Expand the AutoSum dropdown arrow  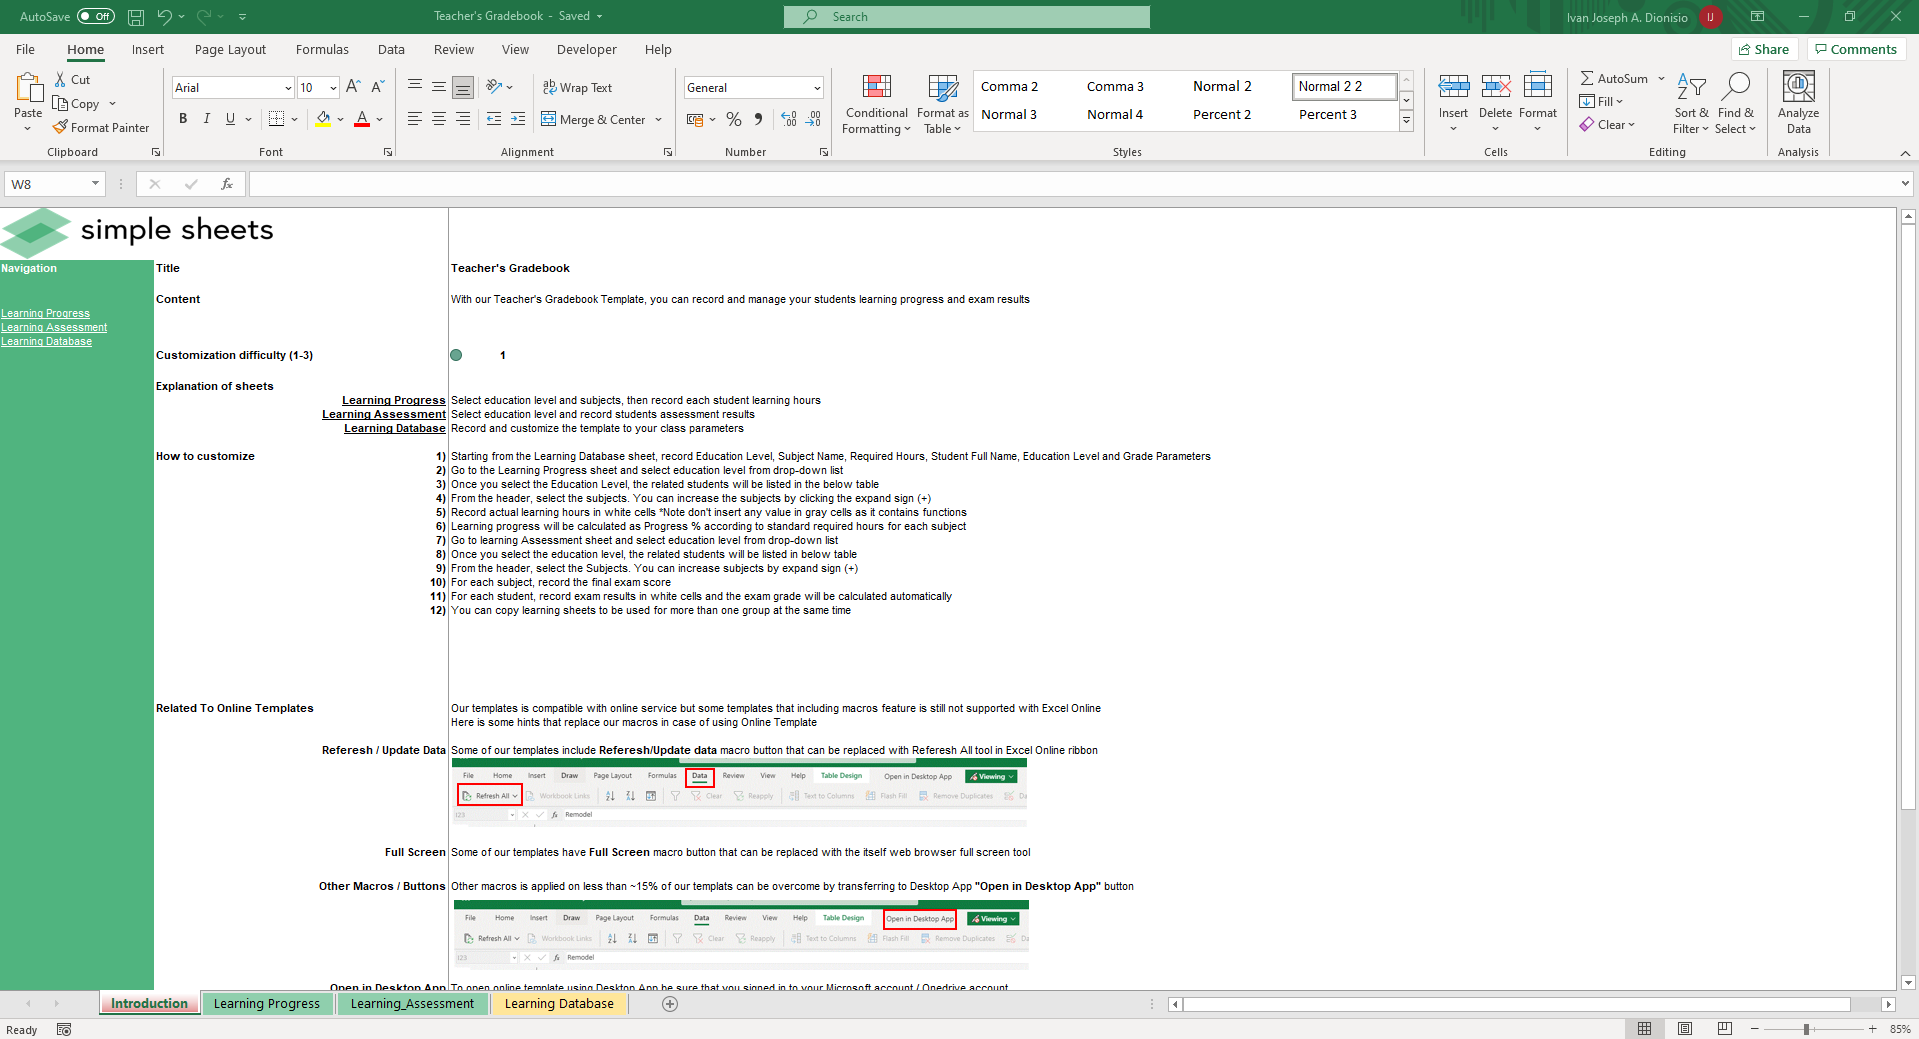[x=1662, y=79]
